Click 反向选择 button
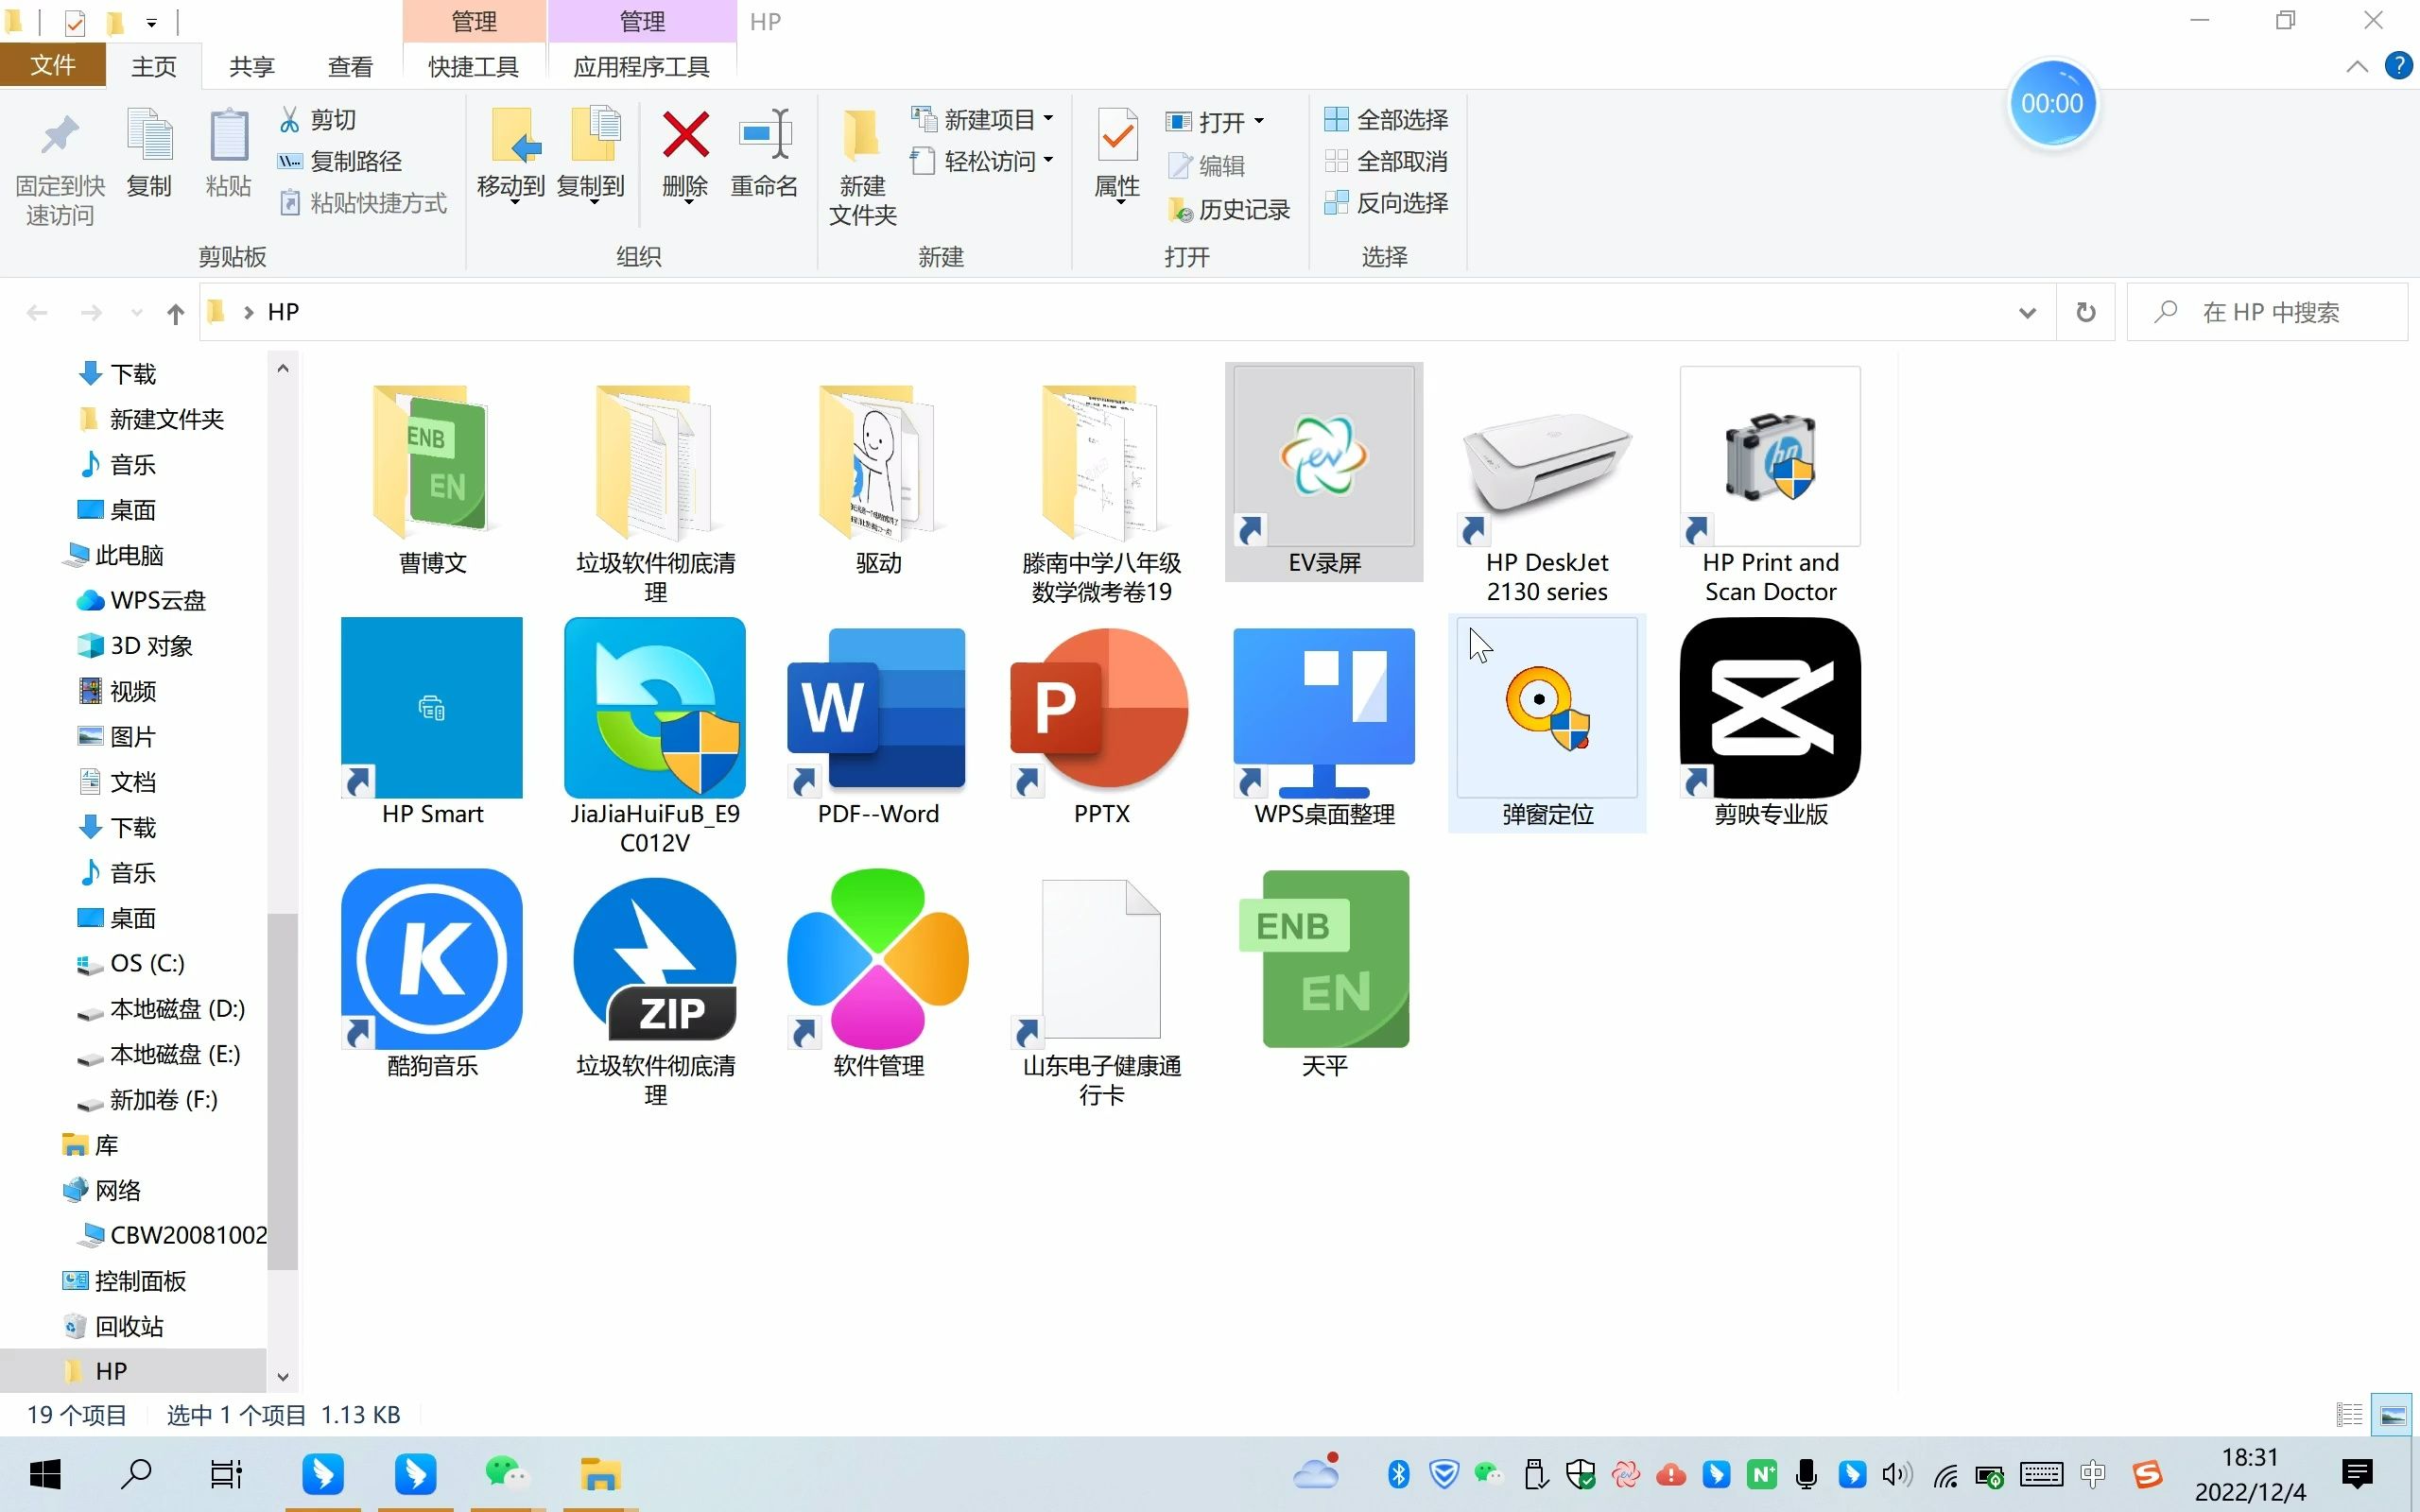This screenshot has height=1512, width=2420. click(x=1386, y=203)
